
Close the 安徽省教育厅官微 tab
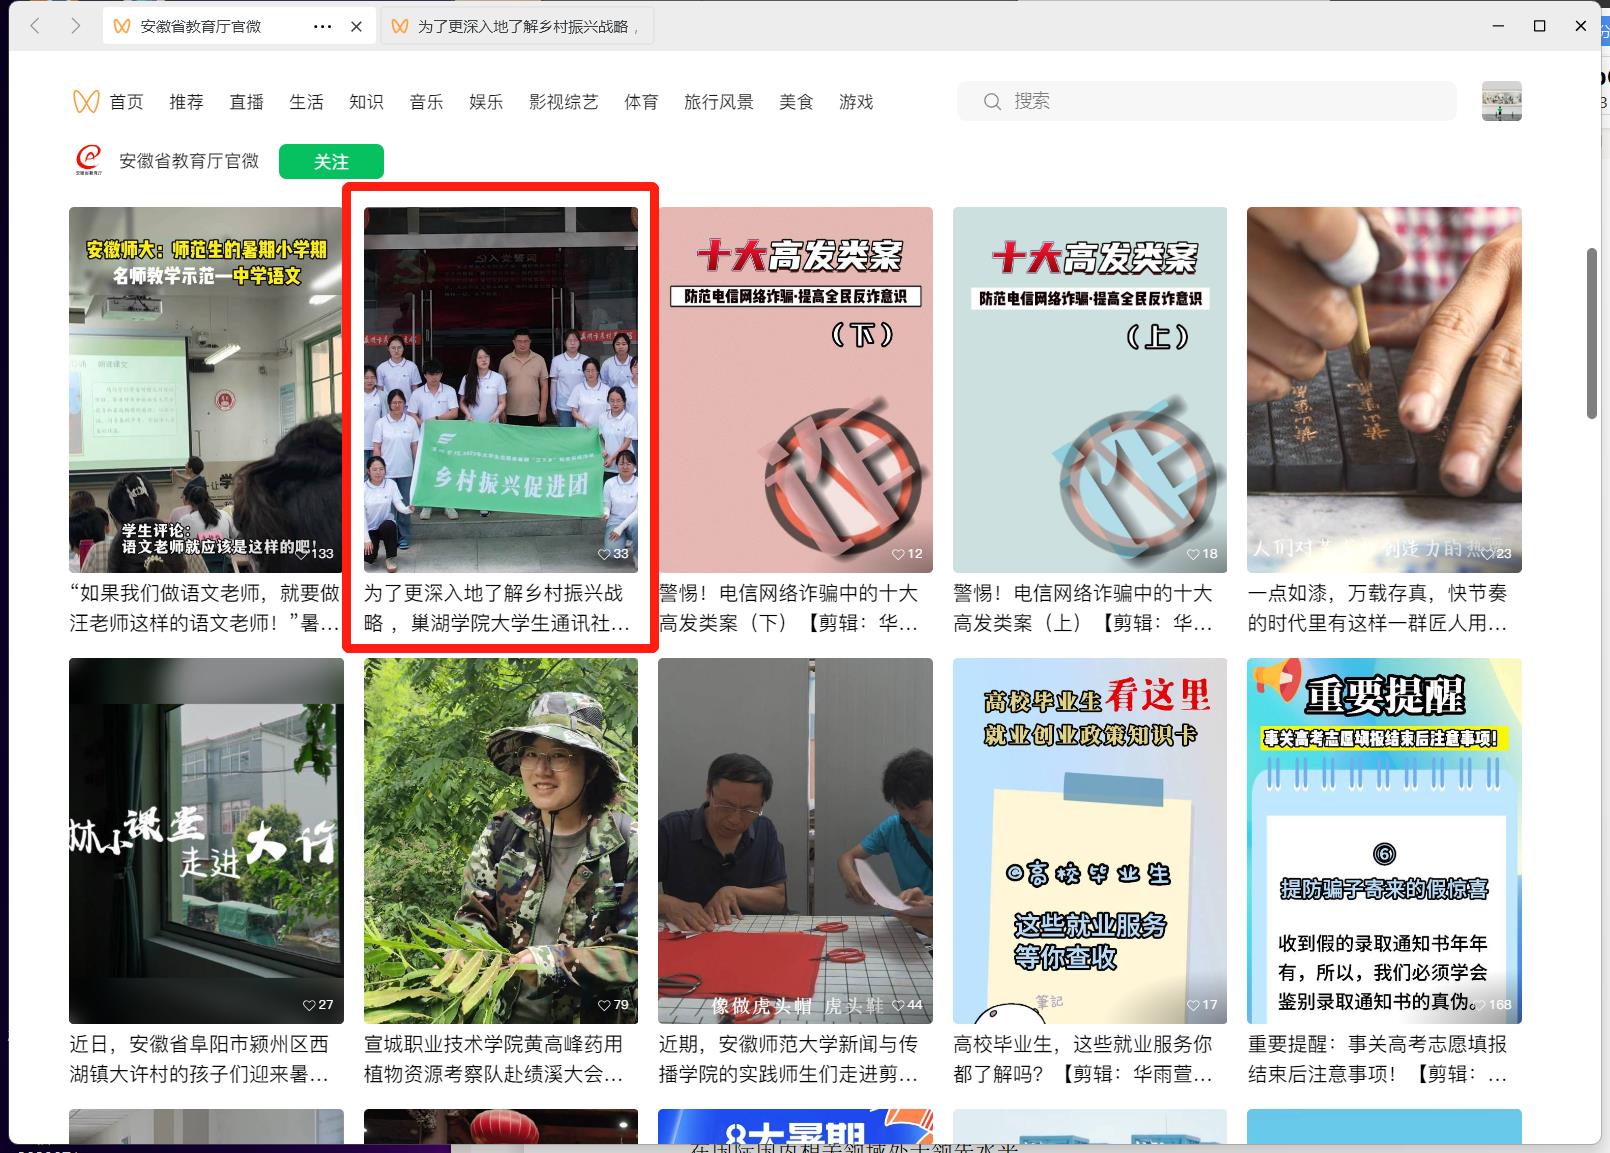(x=356, y=27)
